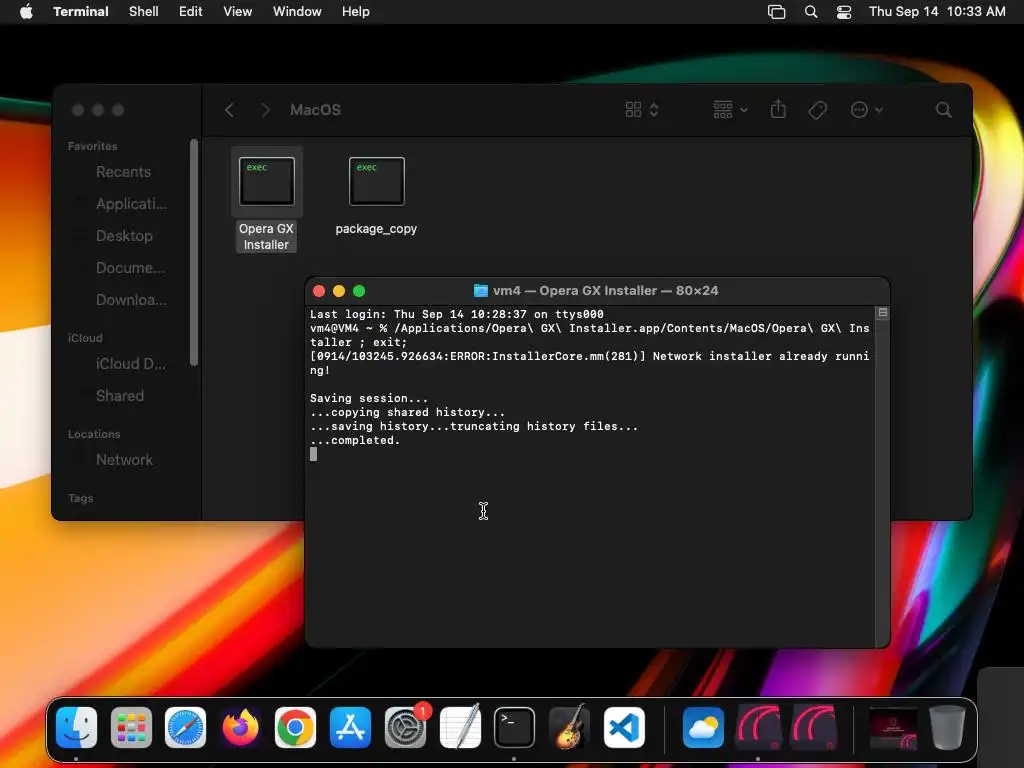Open Launchpad from the Dock
The image size is (1024, 768).
point(131,727)
